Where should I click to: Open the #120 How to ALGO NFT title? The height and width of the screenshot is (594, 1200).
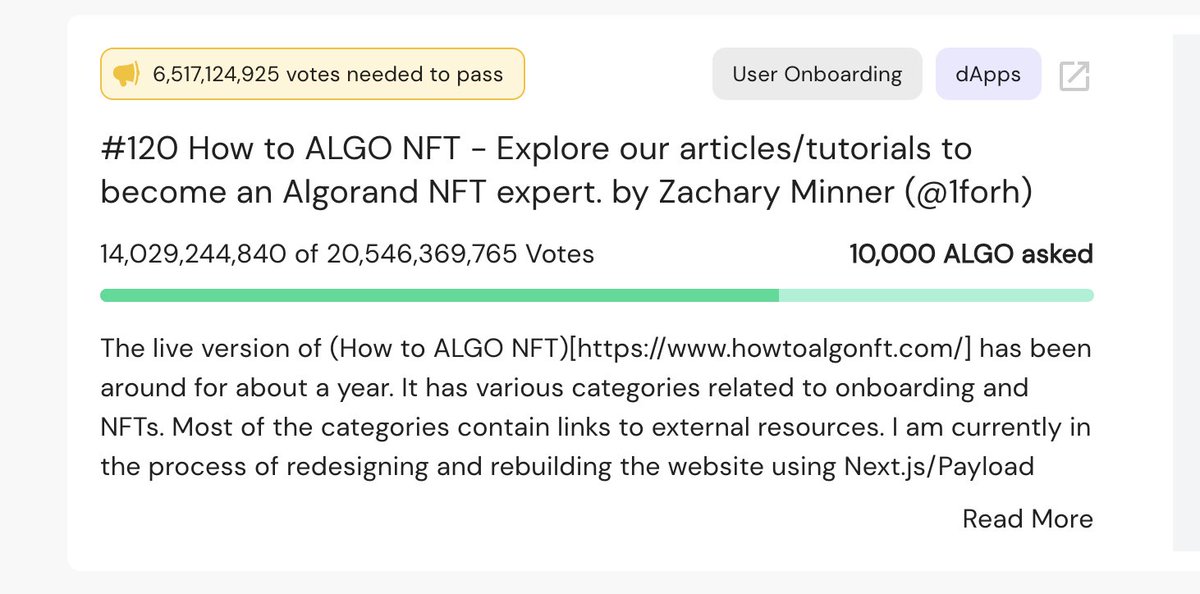click(566, 171)
